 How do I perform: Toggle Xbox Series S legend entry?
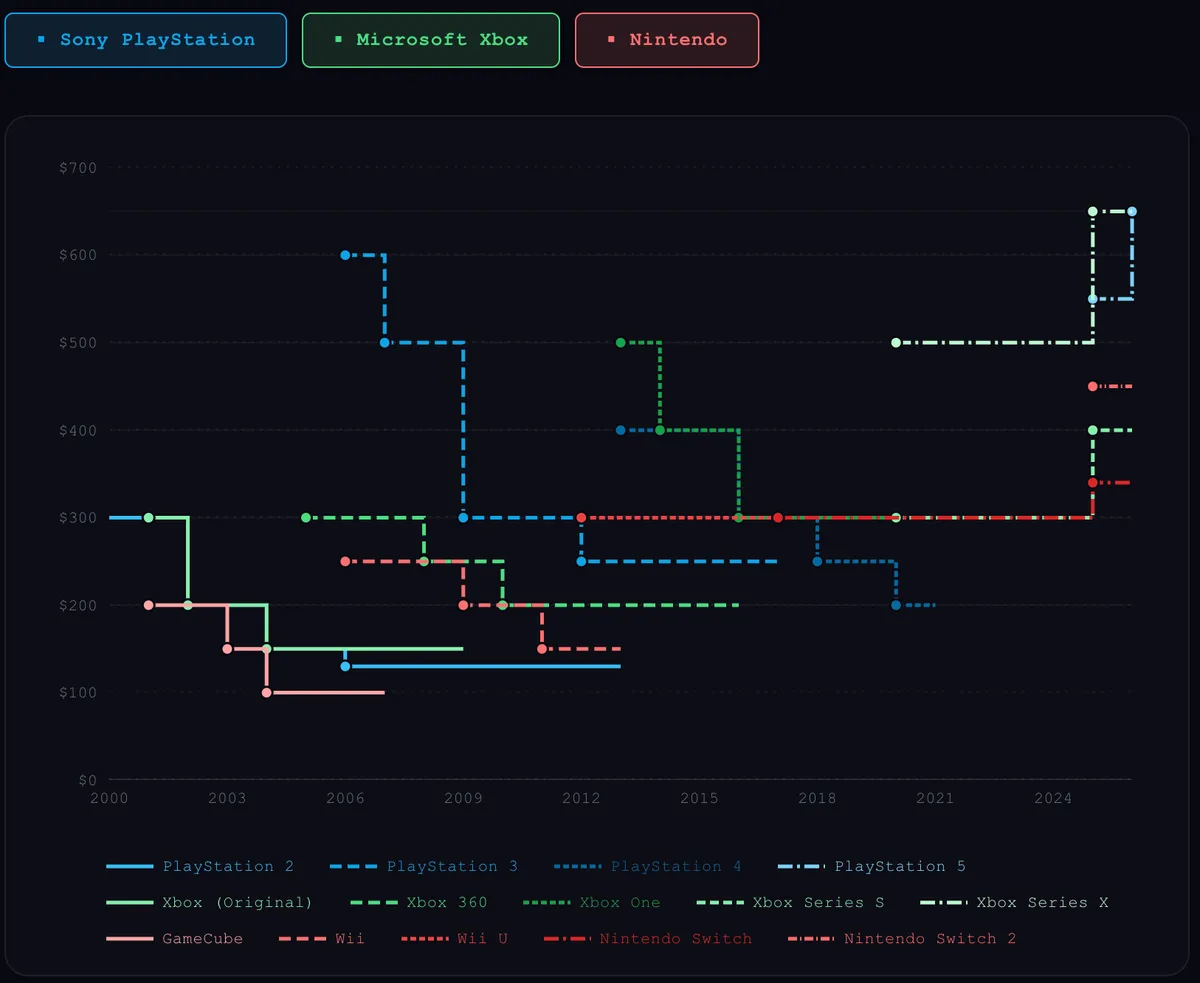coord(791,902)
